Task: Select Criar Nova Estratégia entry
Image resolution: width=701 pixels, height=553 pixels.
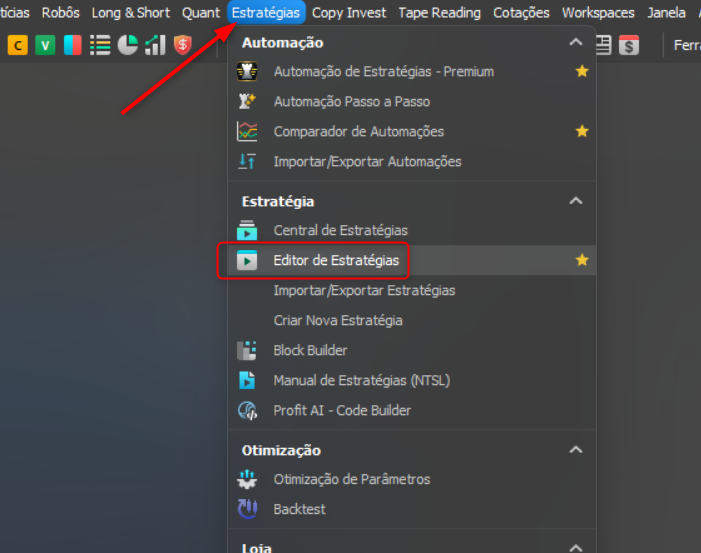Action: pyautogui.click(x=412, y=320)
